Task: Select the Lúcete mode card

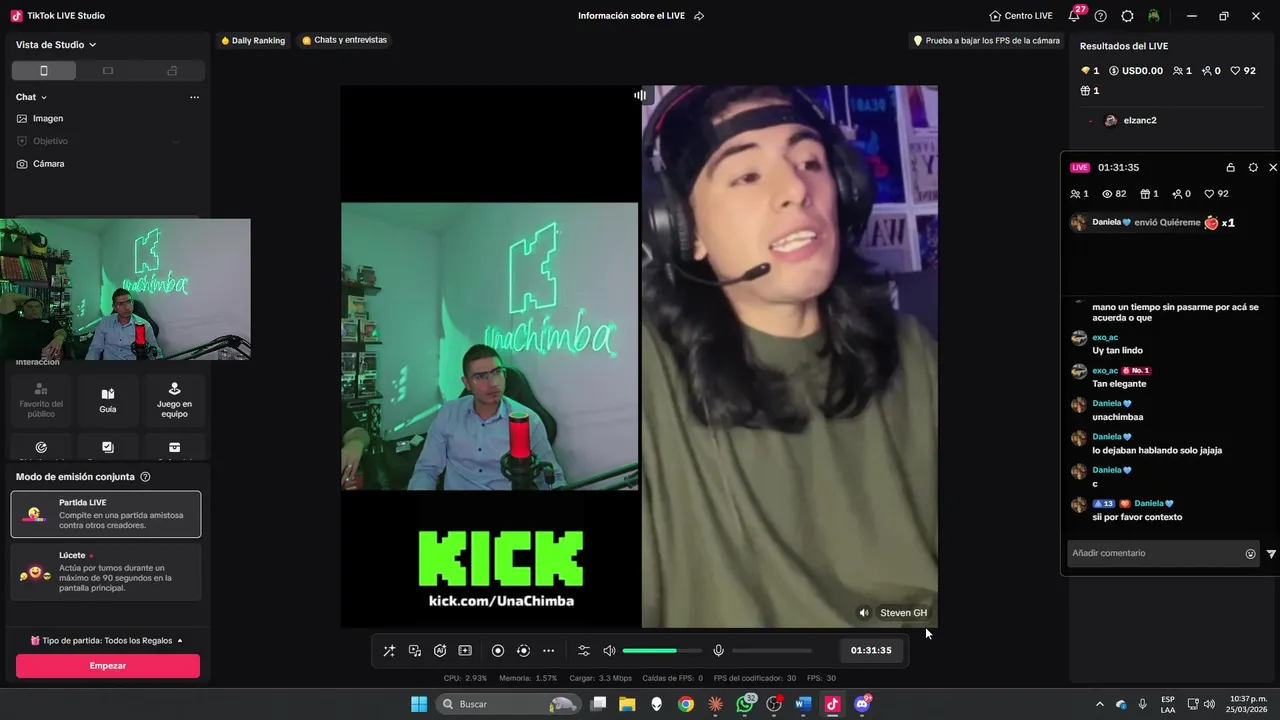Action: coord(106,571)
